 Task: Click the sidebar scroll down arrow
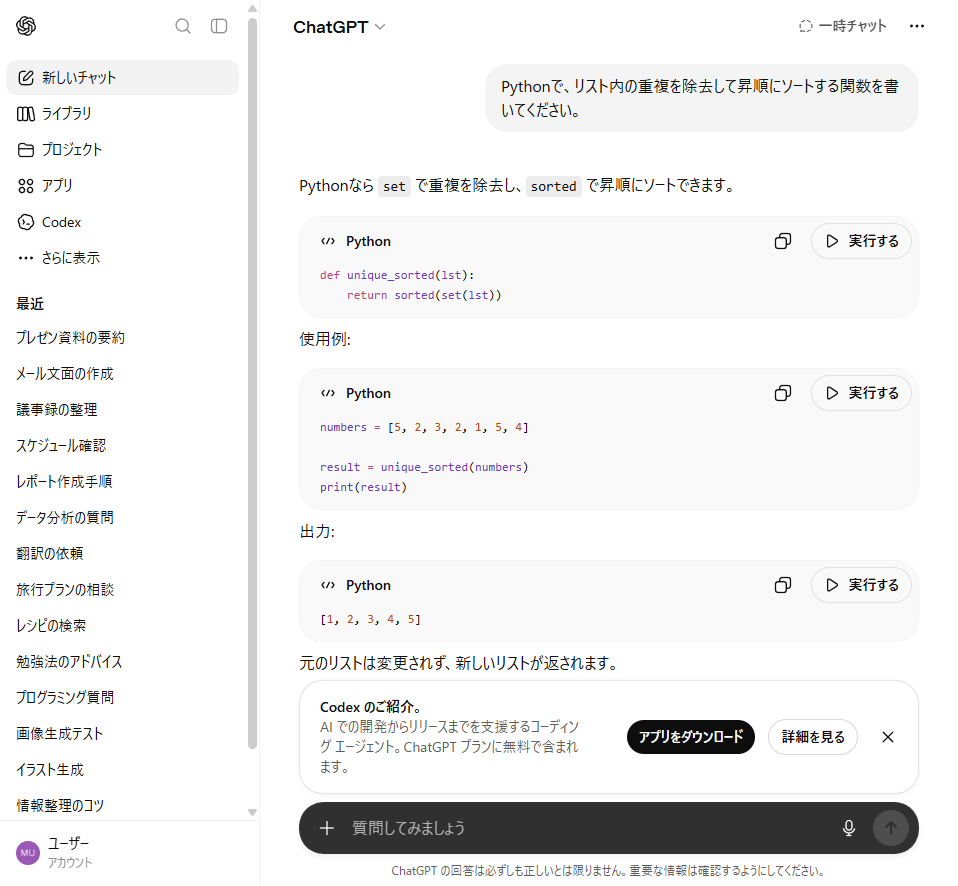point(252,813)
